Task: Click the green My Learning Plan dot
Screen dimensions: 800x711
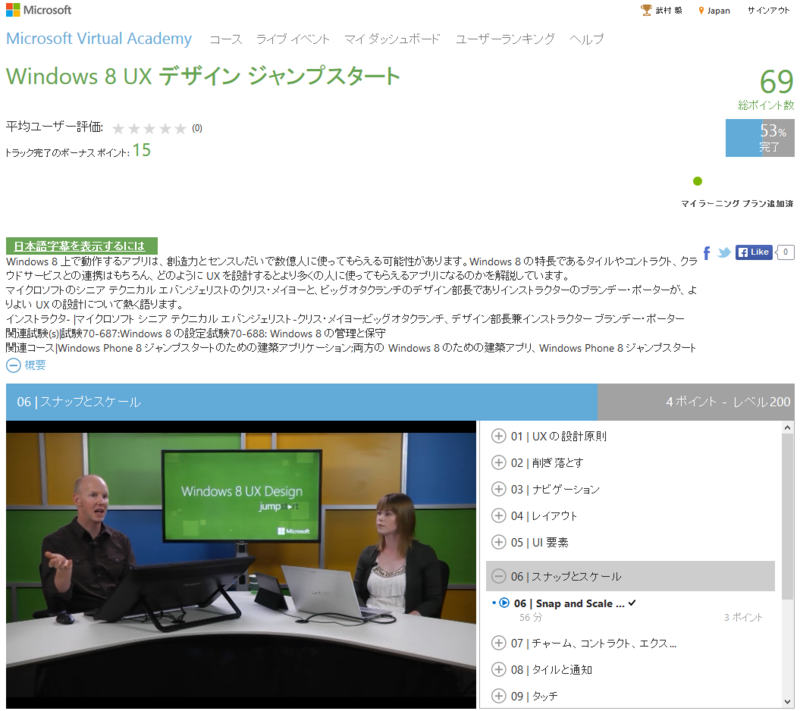Action: tap(697, 181)
